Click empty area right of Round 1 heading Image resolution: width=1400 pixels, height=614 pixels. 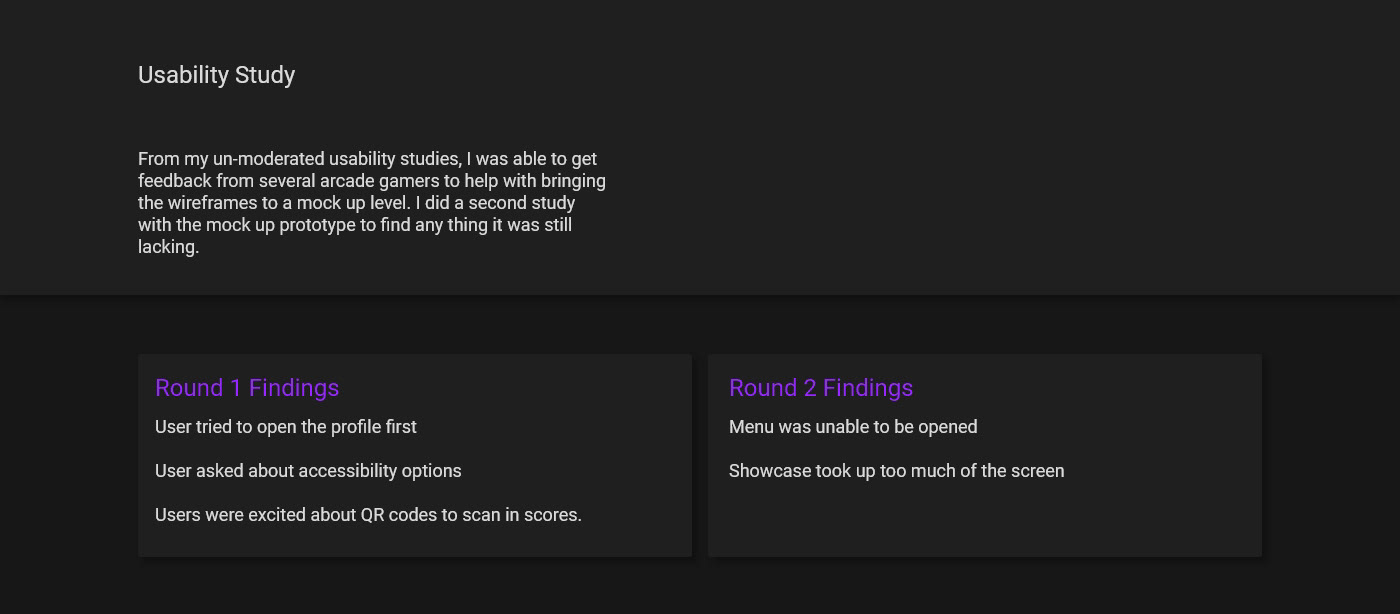(520, 388)
